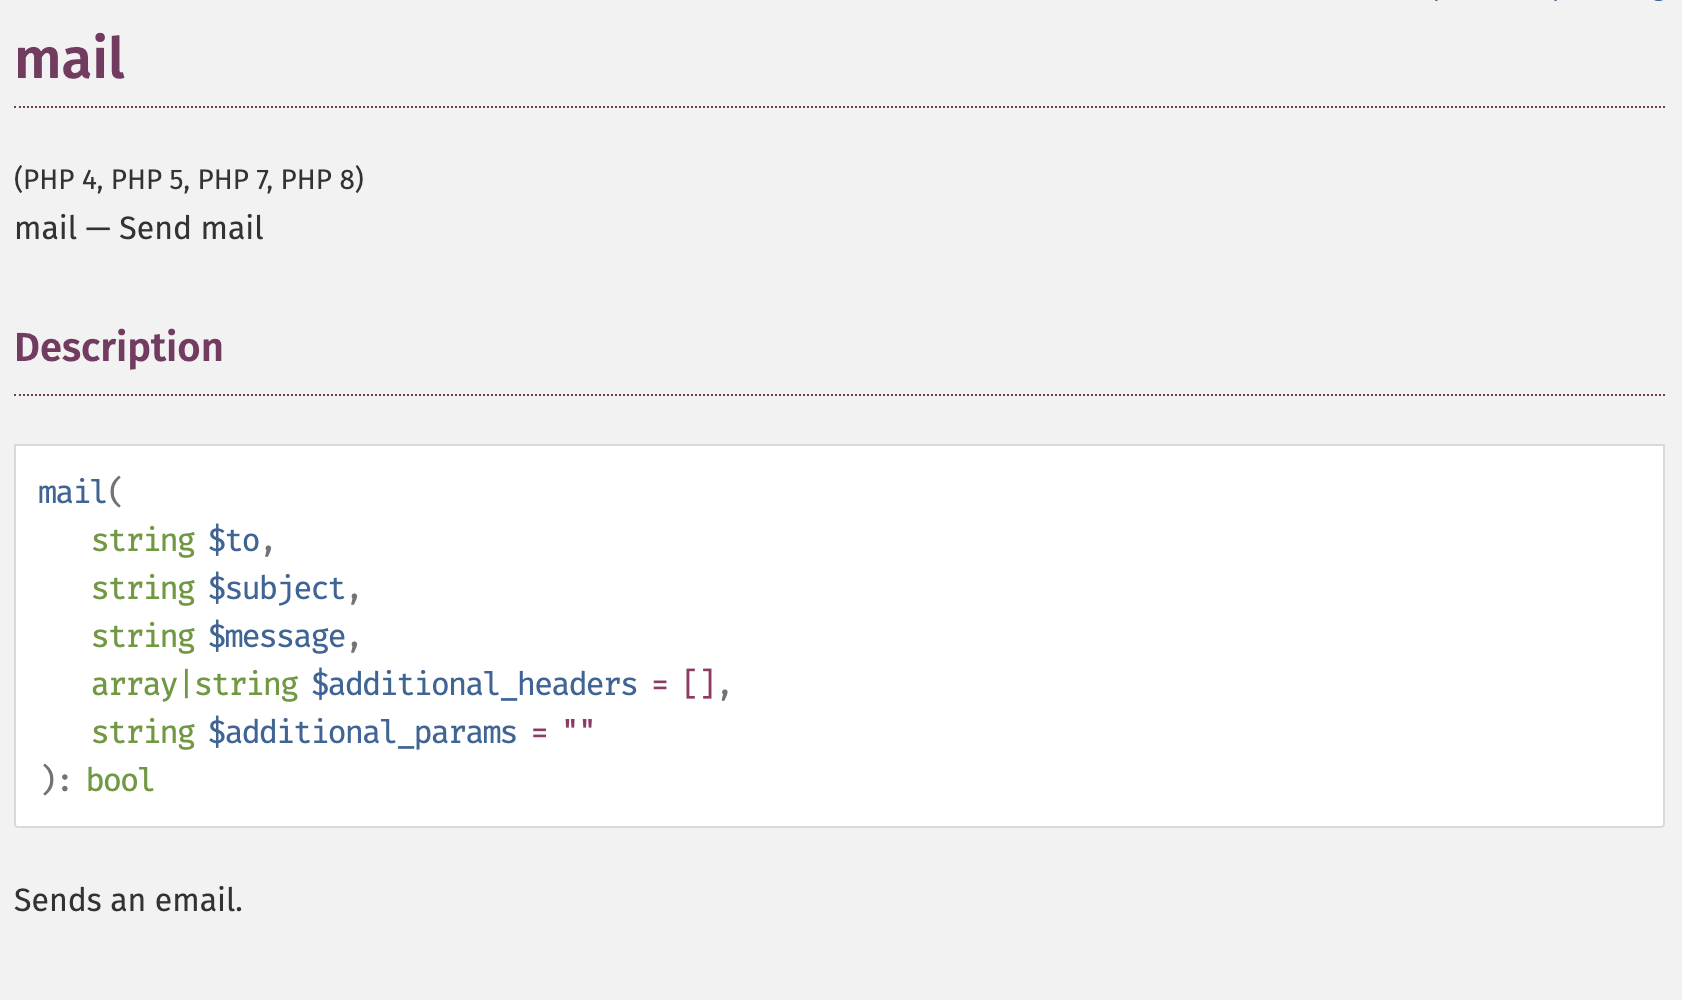Click the "mail — Send mail" summary line
This screenshot has height=1000, width=1682.
point(139,228)
